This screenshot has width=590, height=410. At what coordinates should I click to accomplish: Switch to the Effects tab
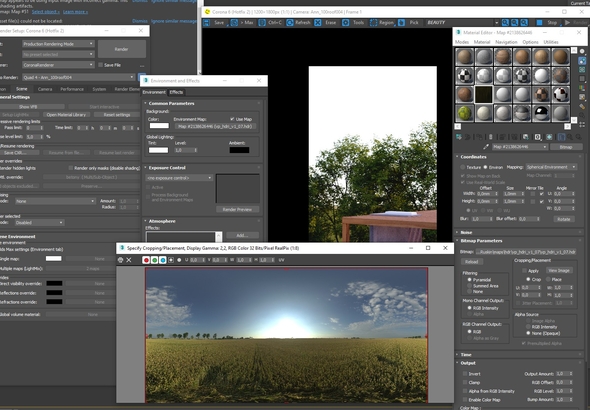click(176, 92)
